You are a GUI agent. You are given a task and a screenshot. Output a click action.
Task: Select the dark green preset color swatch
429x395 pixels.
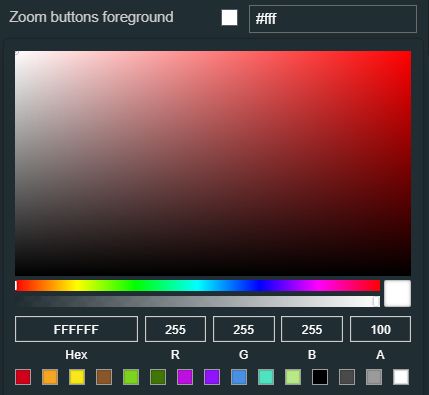158,377
